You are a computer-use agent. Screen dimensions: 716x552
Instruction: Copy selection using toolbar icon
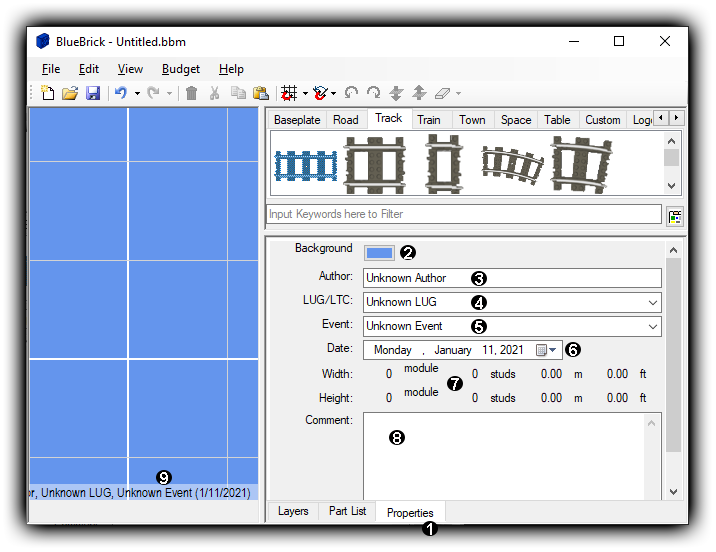[x=238, y=93]
